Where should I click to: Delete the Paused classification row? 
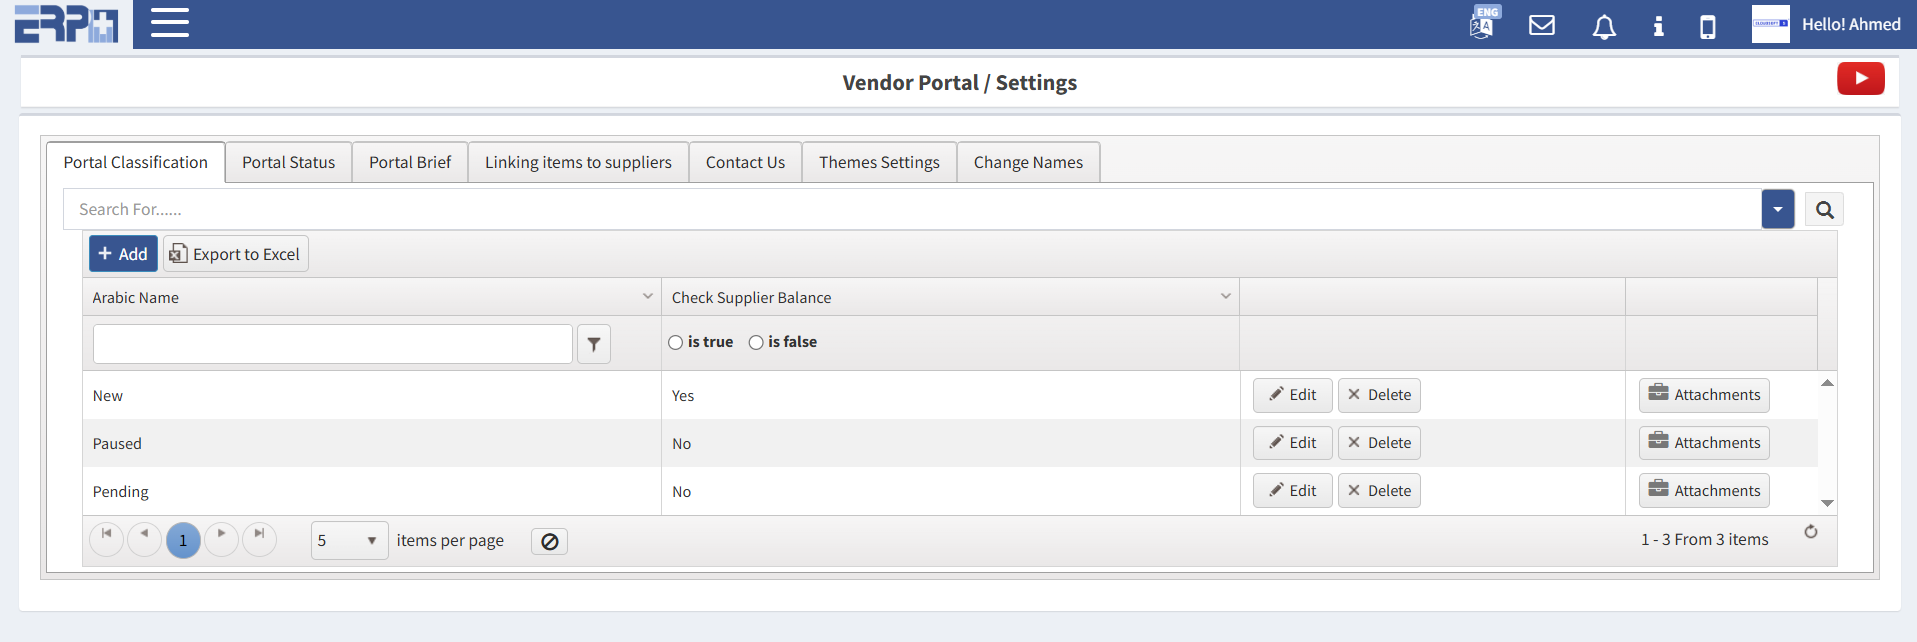[x=1379, y=443]
